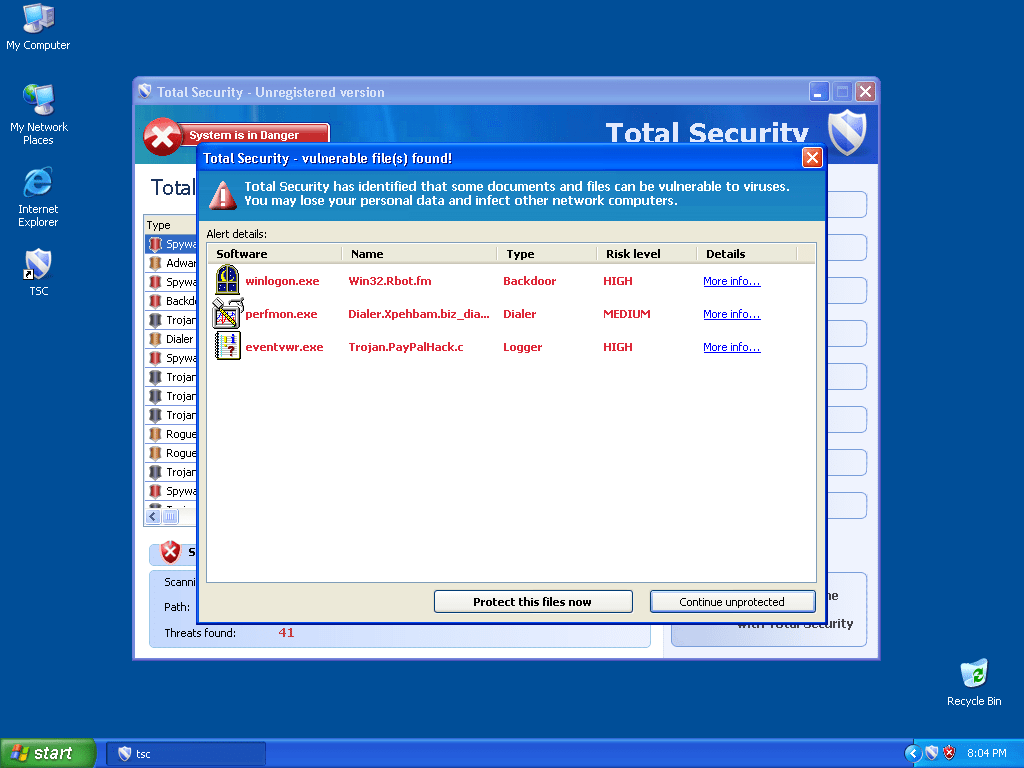Close the vulnerable files found dialog
1024x768 pixels.
click(x=812, y=157)
